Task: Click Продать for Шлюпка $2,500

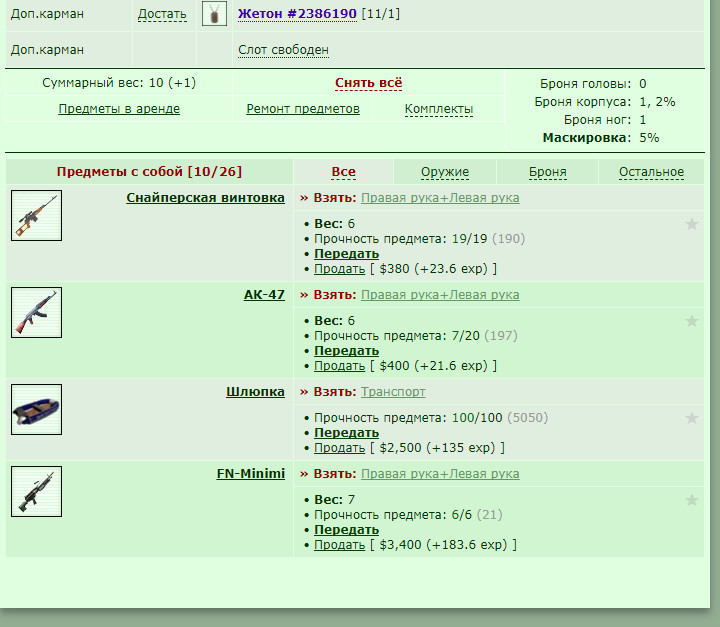Action: tap(339, 447)
